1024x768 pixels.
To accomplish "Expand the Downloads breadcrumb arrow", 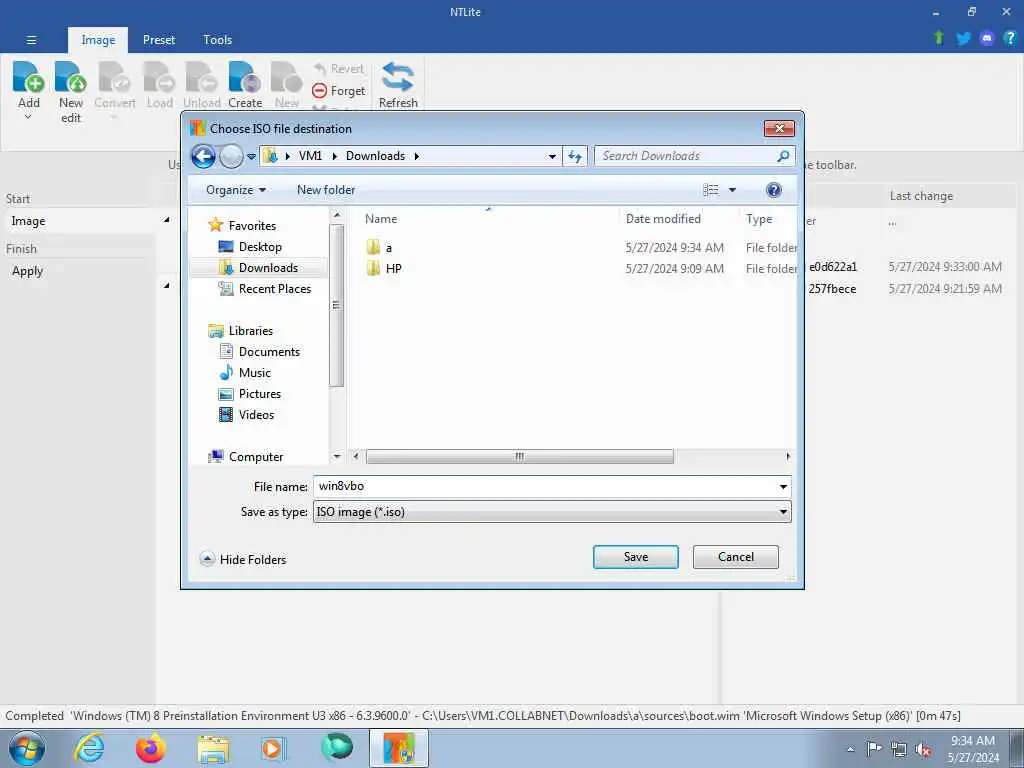I will pos(417,156).
